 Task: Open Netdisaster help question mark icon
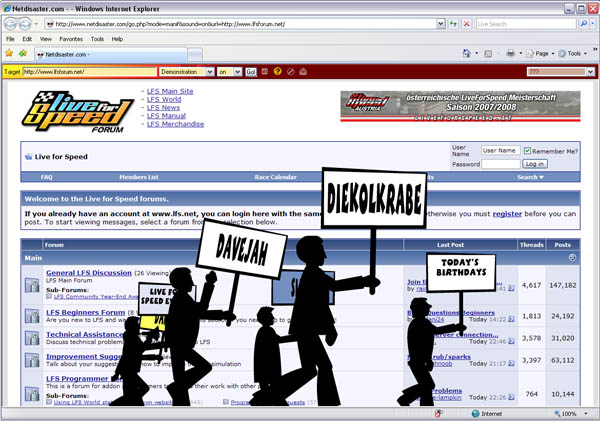pyautogui.click(x=277, y=71)
